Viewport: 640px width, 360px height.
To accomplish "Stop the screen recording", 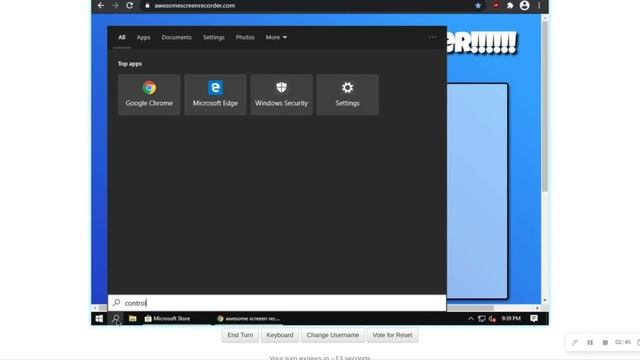I will (605, 342).
